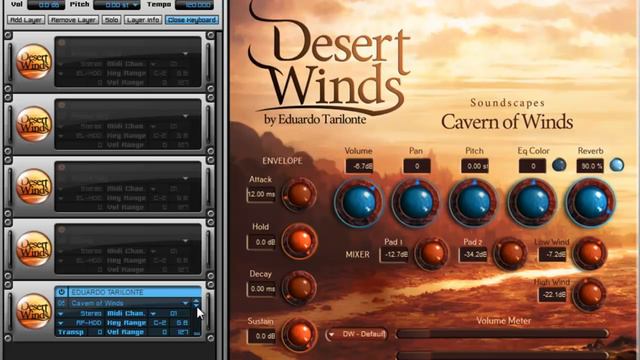Open the patch dropdown on the topmost dimmed layer
This screenshot has height=360, width=640.
coord(185,53)
